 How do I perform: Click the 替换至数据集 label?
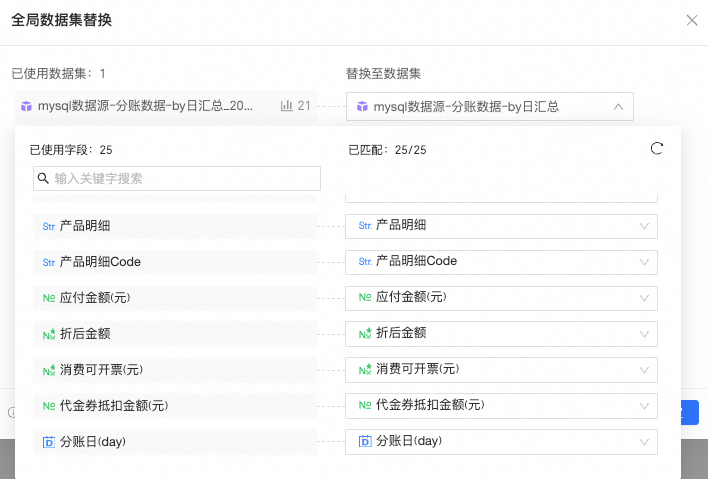click(x=383, y=74)
